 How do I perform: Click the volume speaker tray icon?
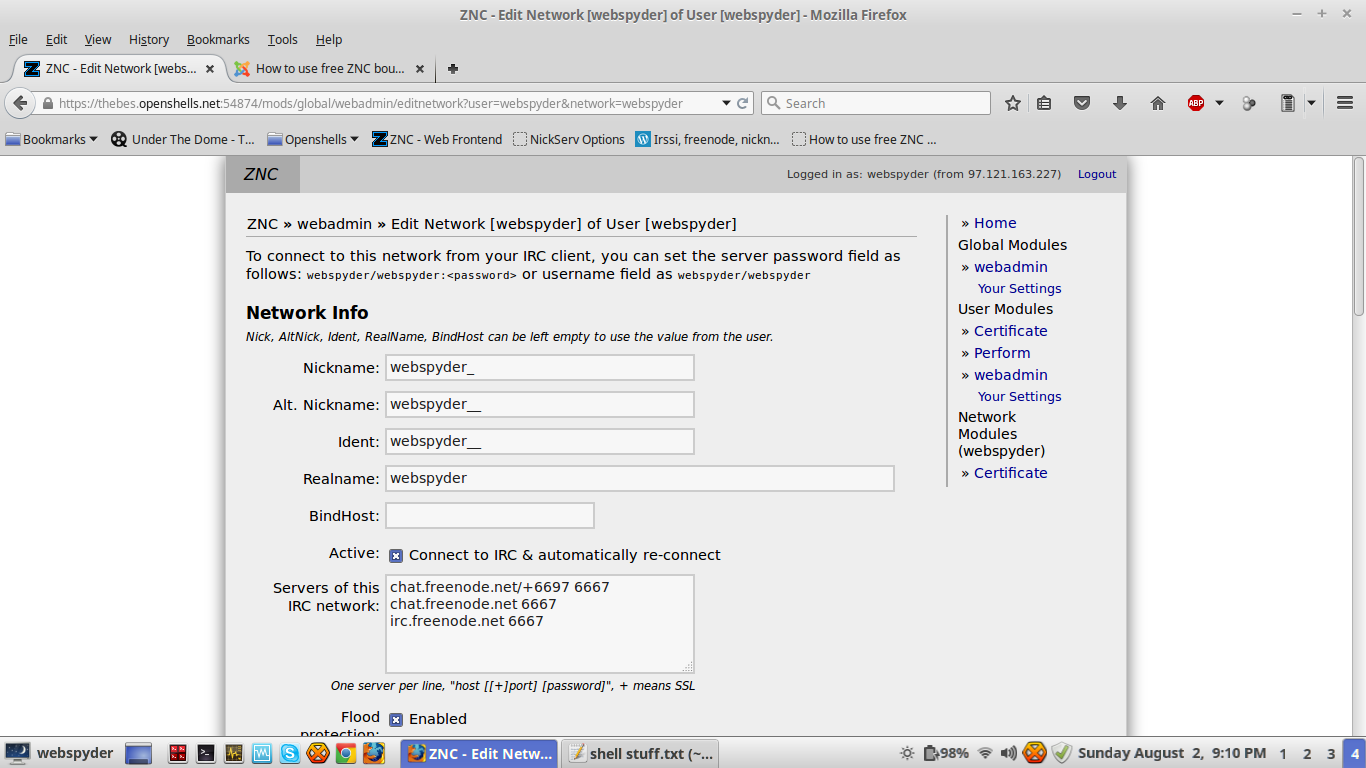coord(1009,753)
